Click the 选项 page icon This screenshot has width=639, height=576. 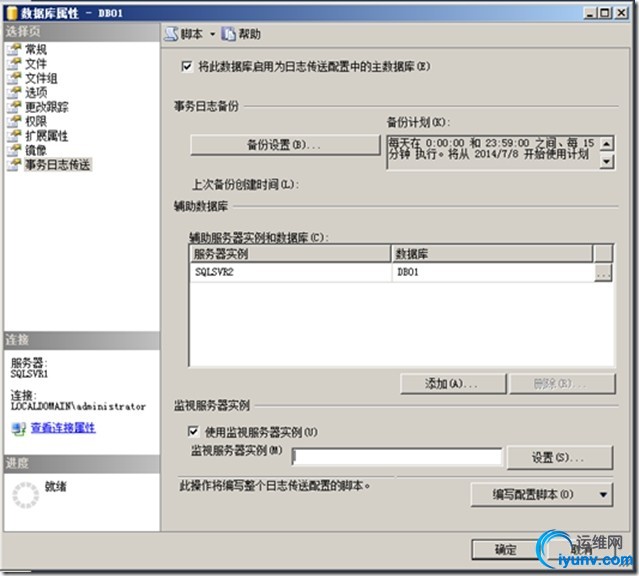(x=14, y=92)
